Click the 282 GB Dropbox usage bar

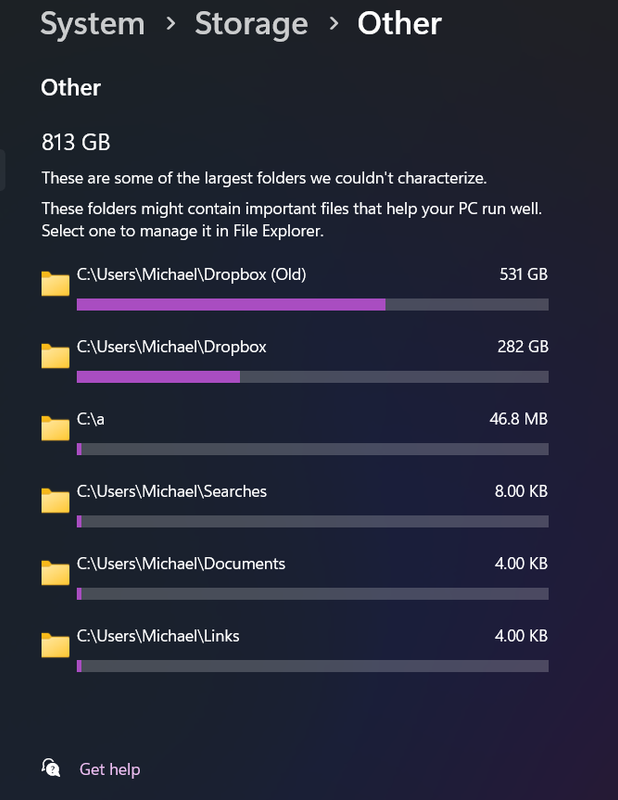[312, 376]
